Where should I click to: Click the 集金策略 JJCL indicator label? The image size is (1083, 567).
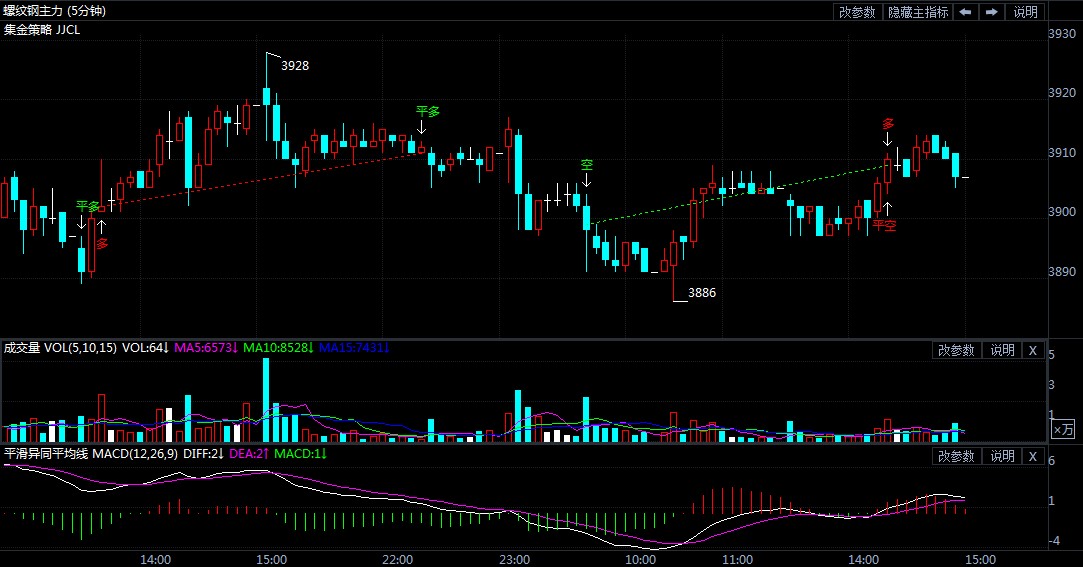coord(43,30)
